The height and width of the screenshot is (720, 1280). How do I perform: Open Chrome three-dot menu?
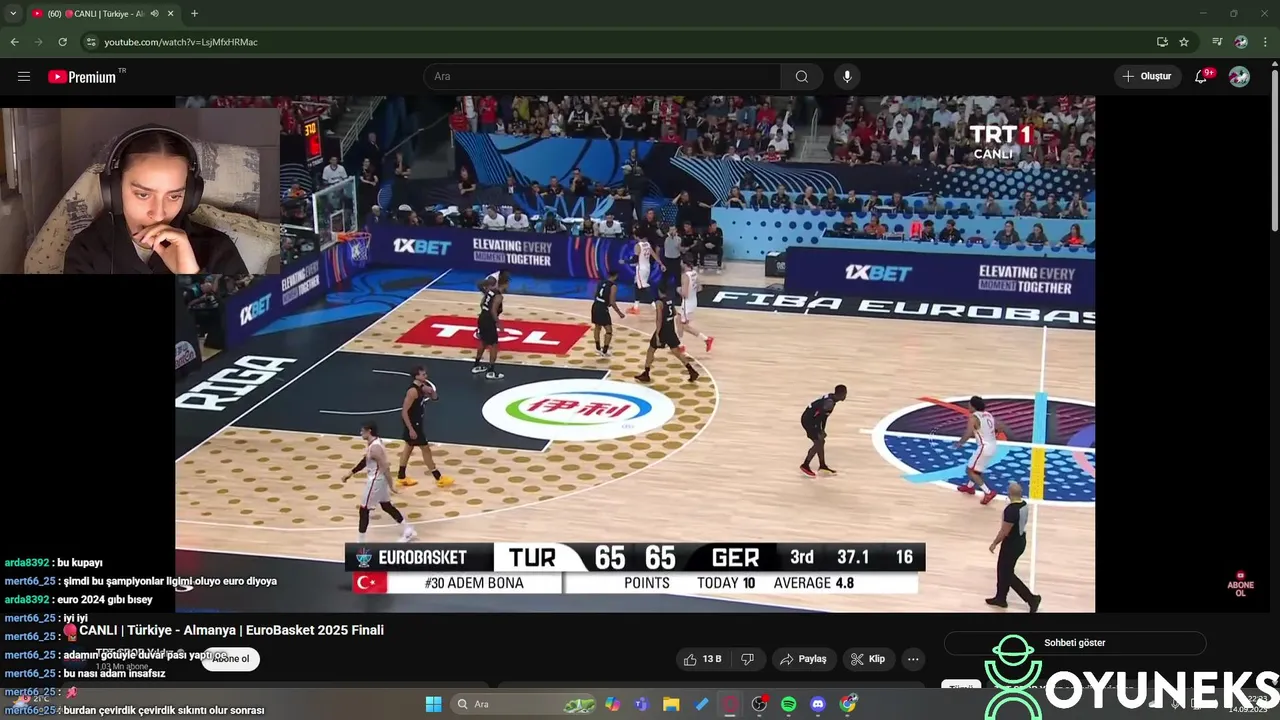(x=1266, y=42)
